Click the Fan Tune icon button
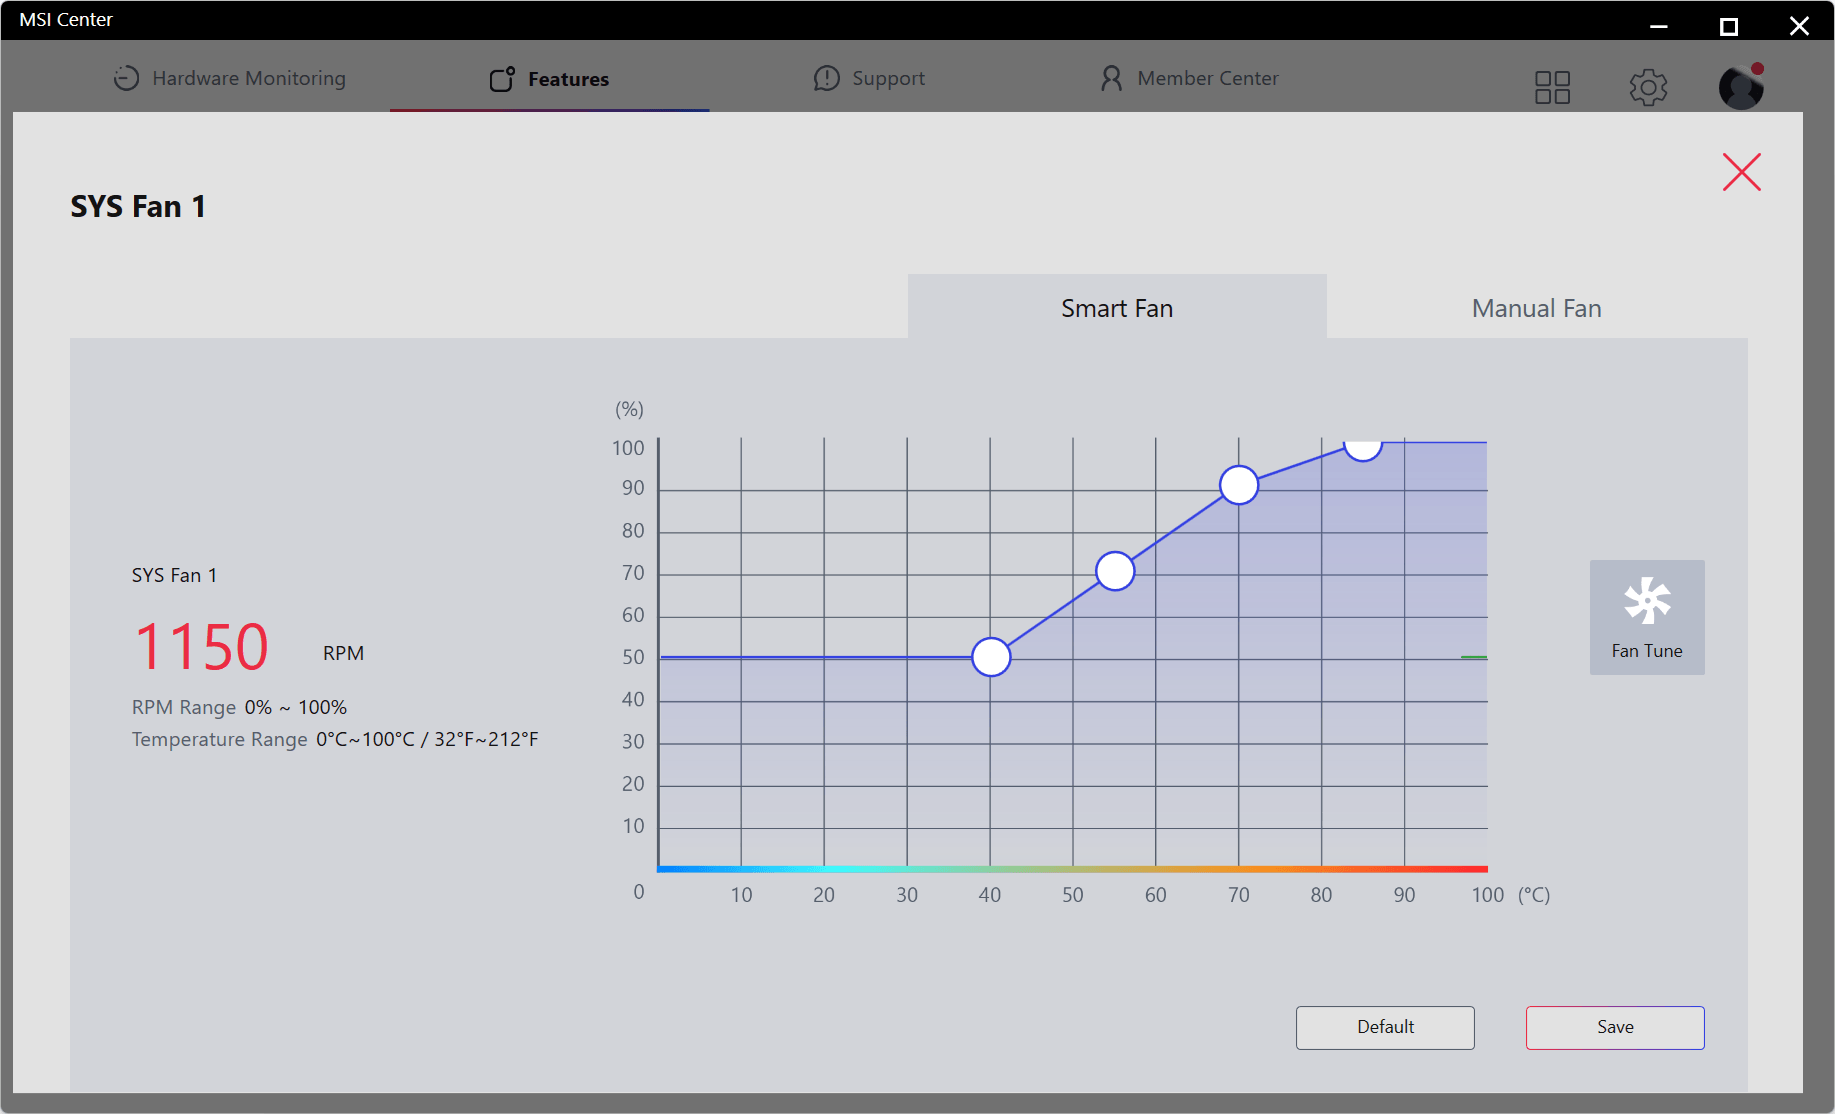 tap(1646, 616)
